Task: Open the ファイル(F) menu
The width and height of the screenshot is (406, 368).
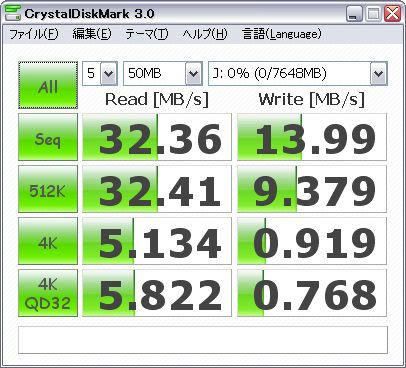Action: pos(34,34)
